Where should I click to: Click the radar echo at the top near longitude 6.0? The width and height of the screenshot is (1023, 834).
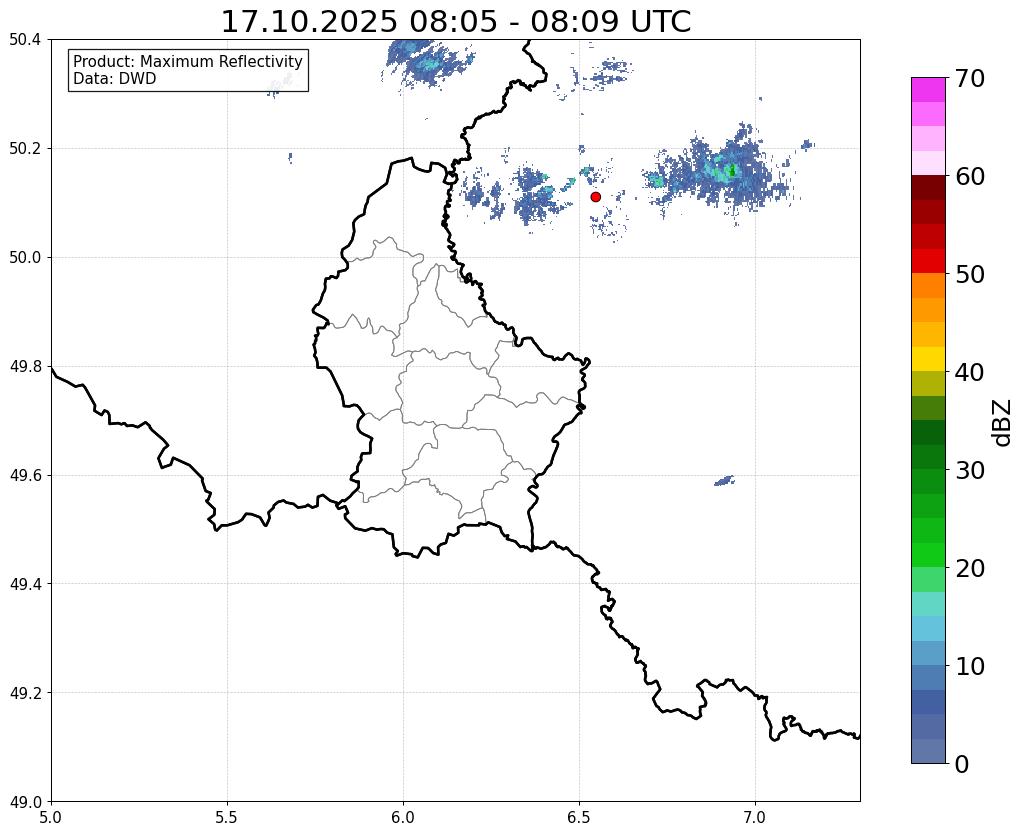click(x=427, y=62)
